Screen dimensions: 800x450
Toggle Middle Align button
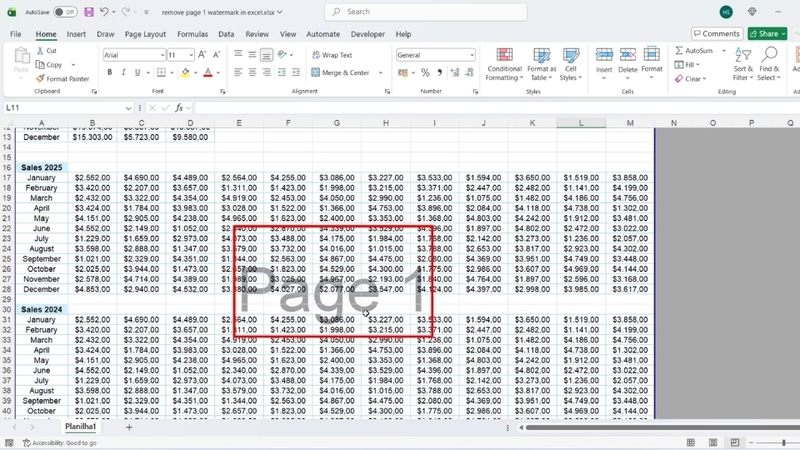(252, 54)
